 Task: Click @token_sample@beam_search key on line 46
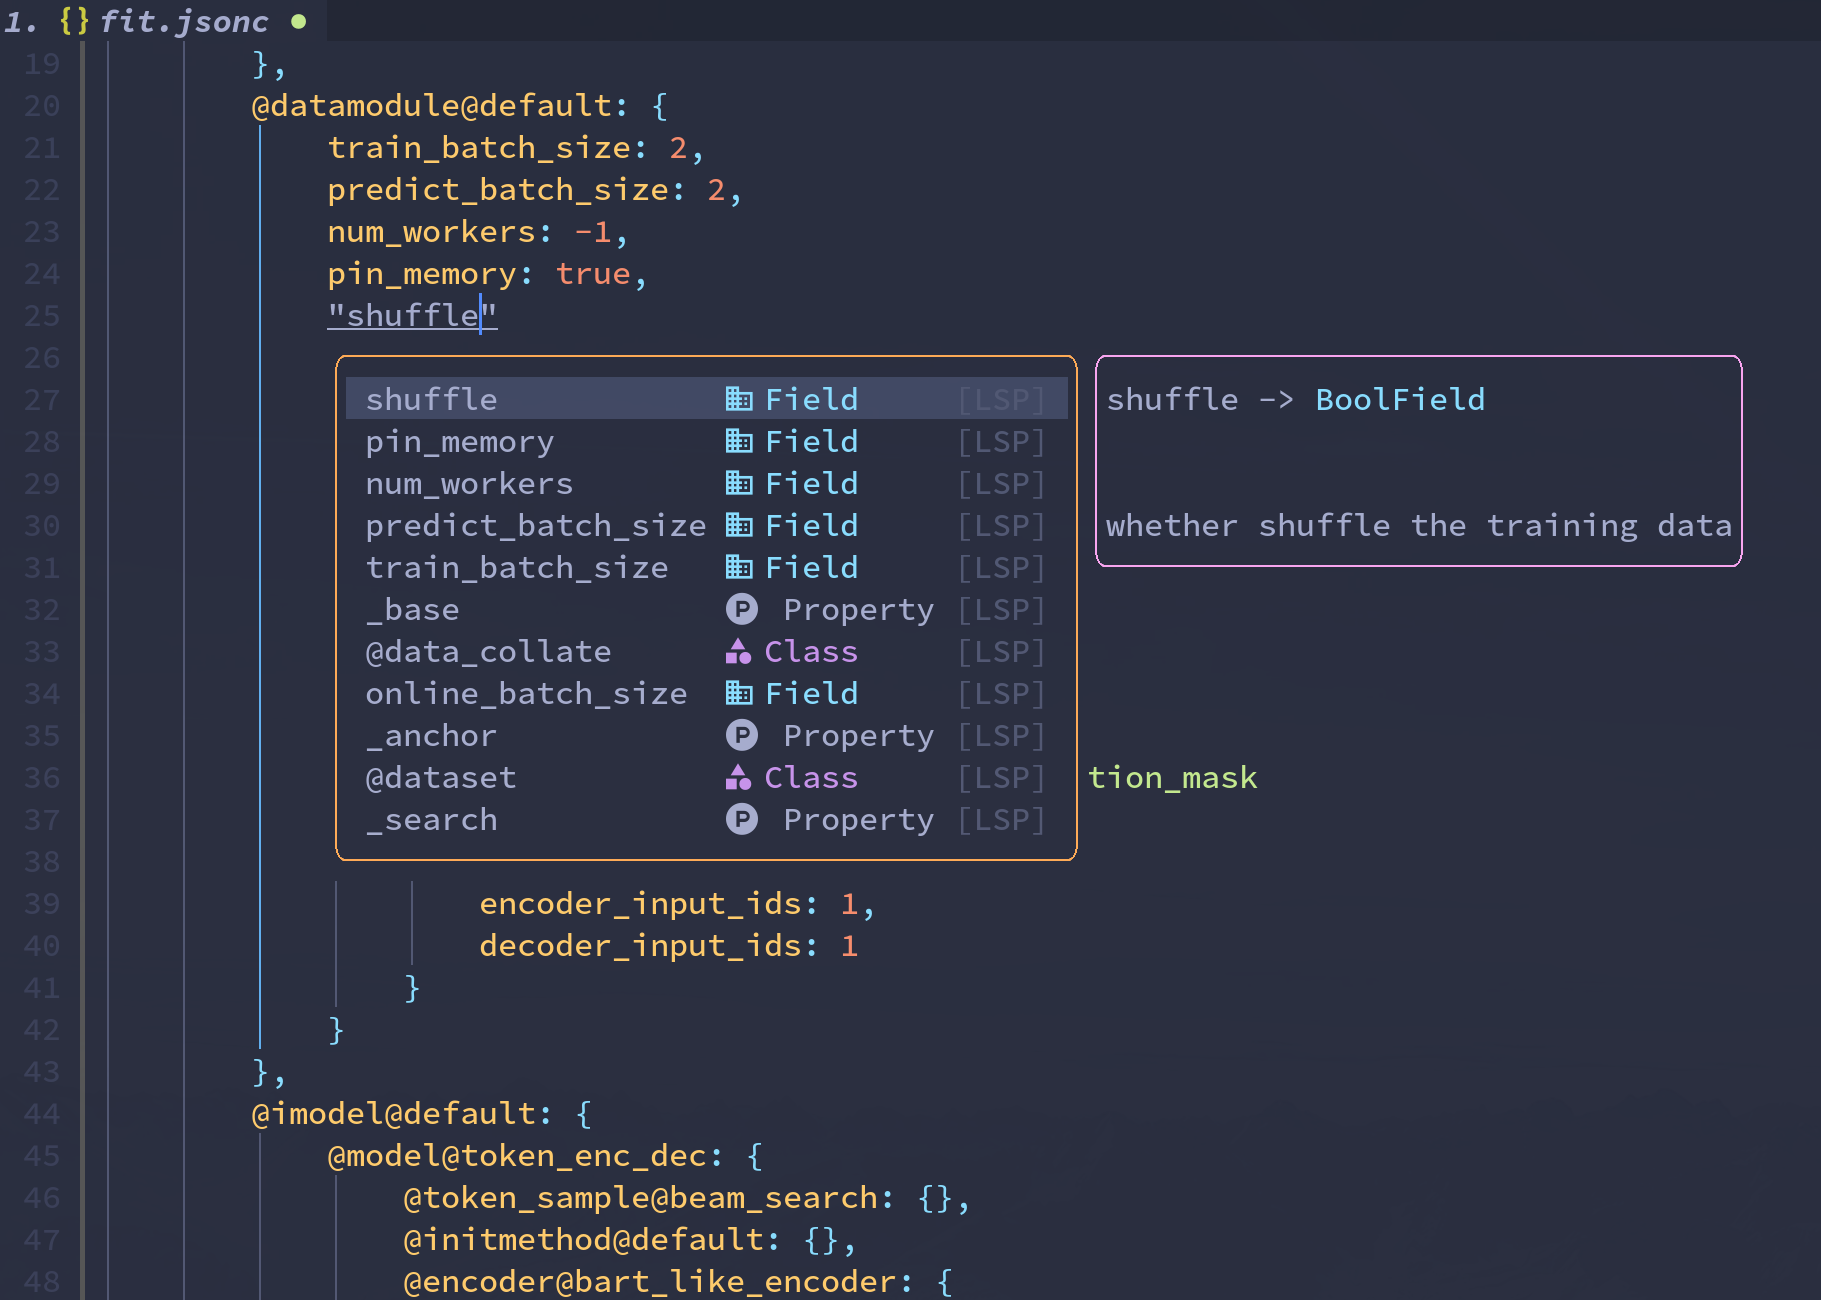click(x=640, y=1197)
